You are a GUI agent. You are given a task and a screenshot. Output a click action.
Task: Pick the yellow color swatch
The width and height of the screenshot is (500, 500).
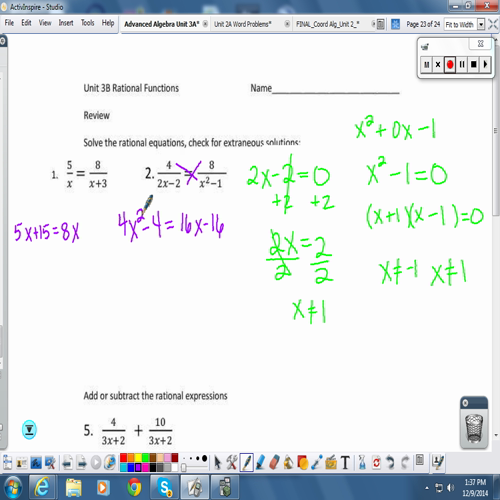point(138,458)
